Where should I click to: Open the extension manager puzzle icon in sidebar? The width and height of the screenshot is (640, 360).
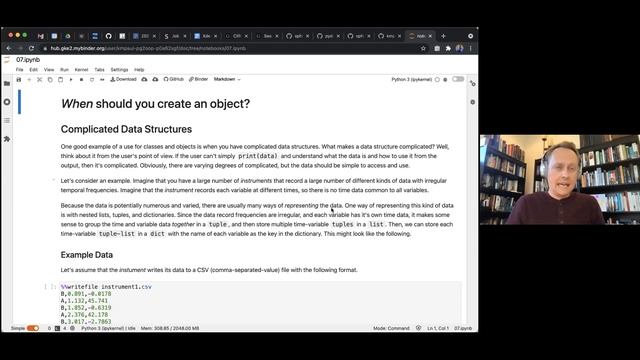click(x=7, y=139)
